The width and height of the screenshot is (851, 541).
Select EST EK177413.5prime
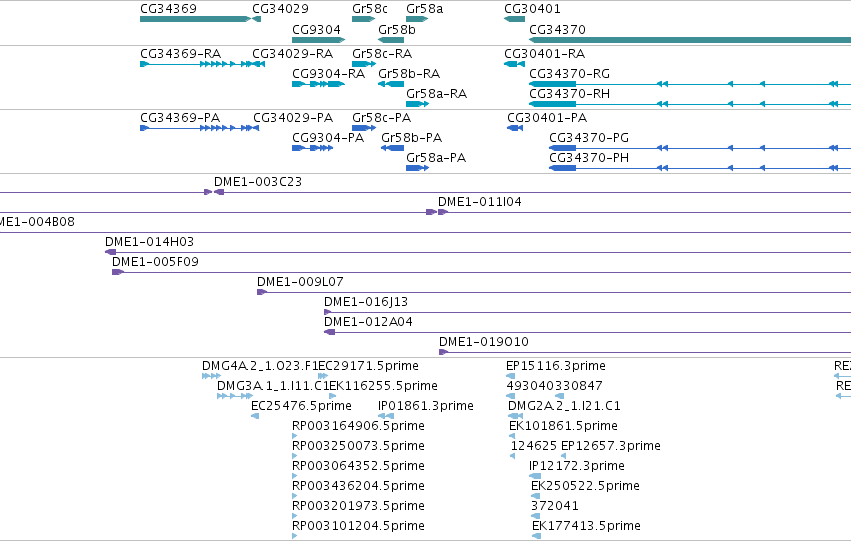[537, 536]
